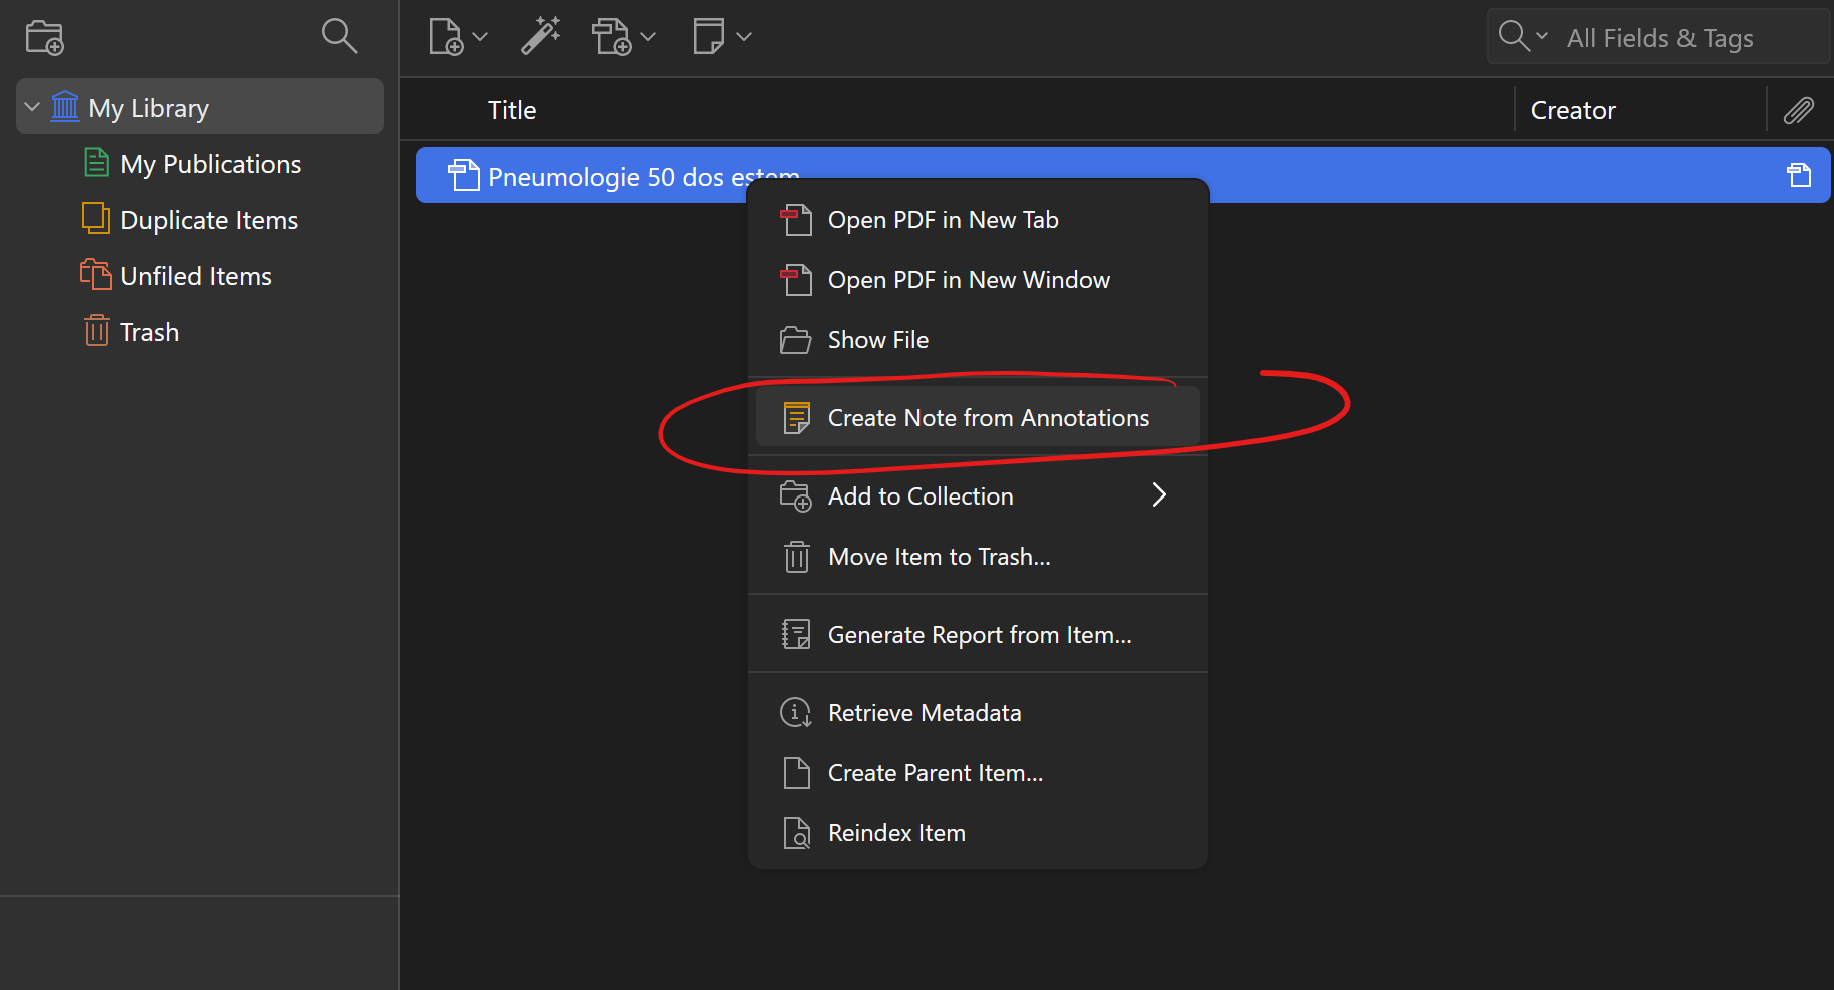The image size is (1834, 990).
Task: Click the My Publications document icon
Action: coord(96,162)
